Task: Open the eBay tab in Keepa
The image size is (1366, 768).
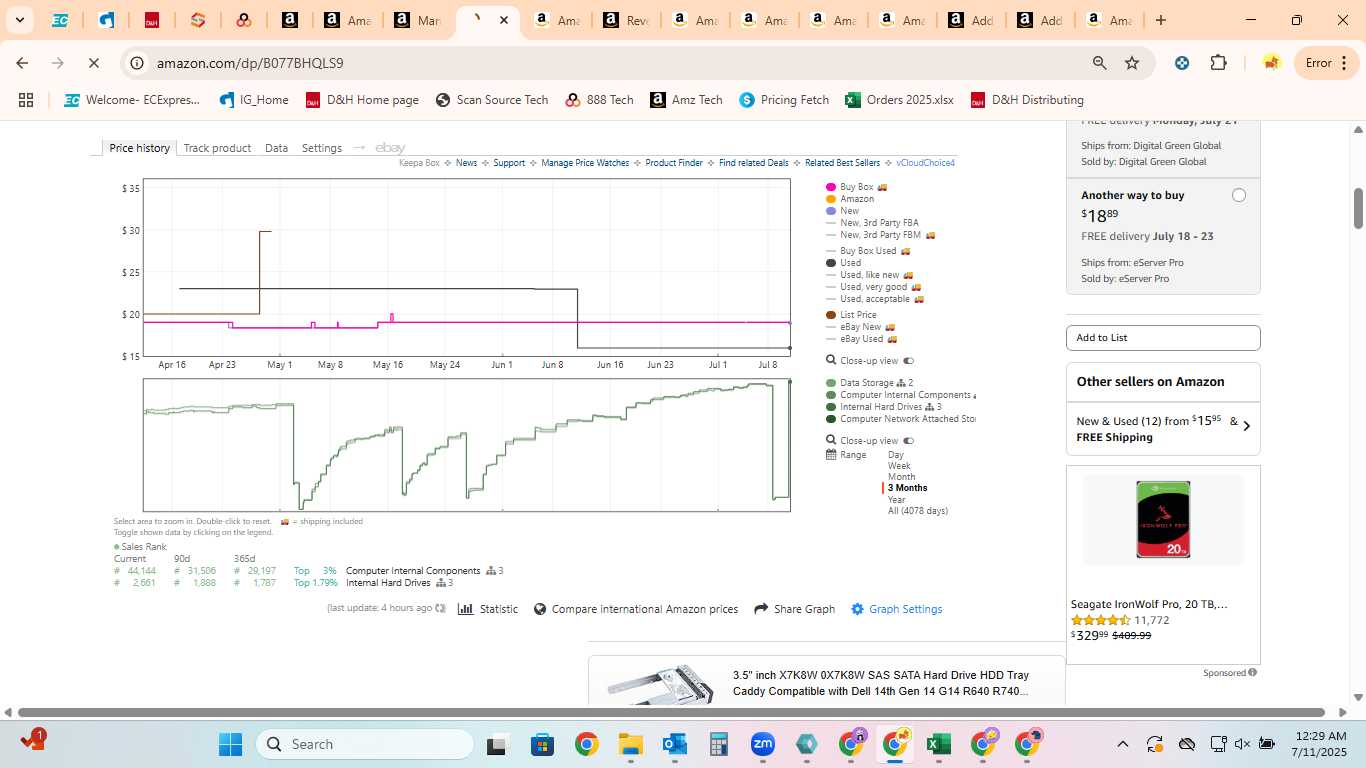Action: coord(390,148)
